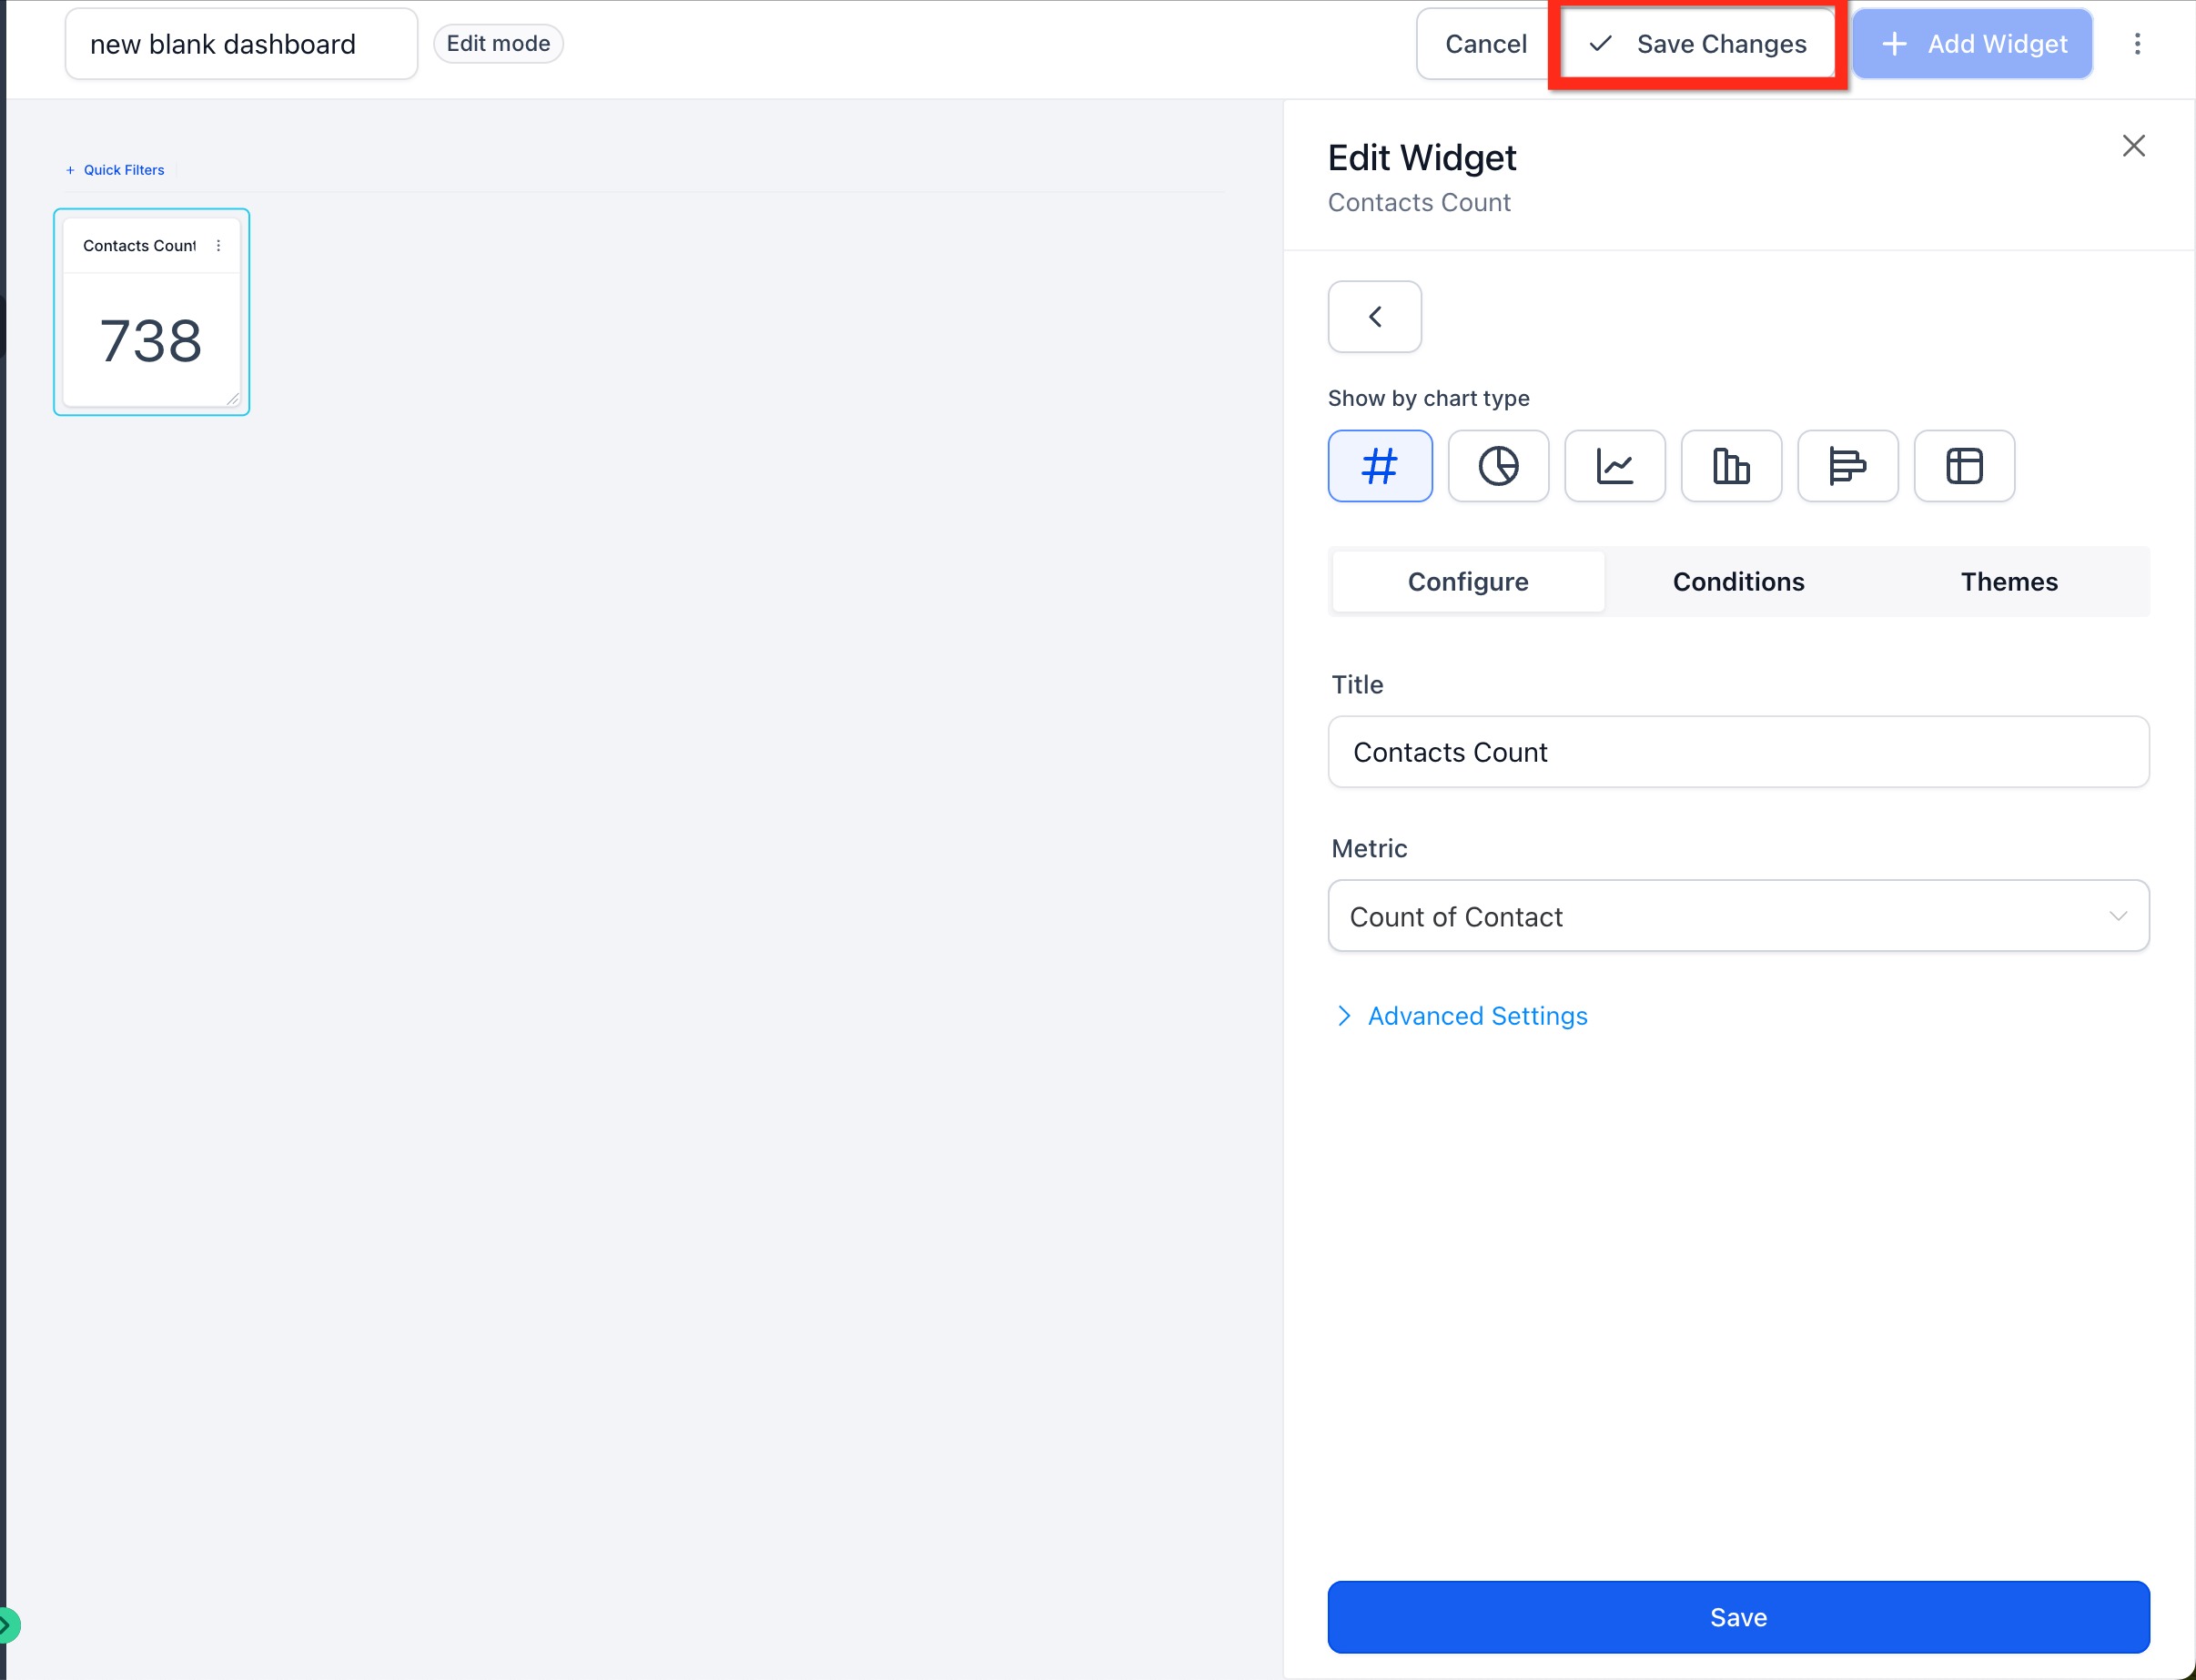Open the Configure tab
The height and width of the screenshot is (1680, 2196).
(1467, 582)
